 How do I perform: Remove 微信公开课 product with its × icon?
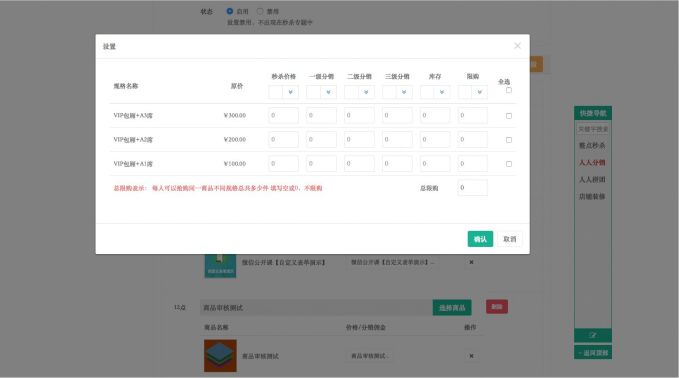pos(471,262)
